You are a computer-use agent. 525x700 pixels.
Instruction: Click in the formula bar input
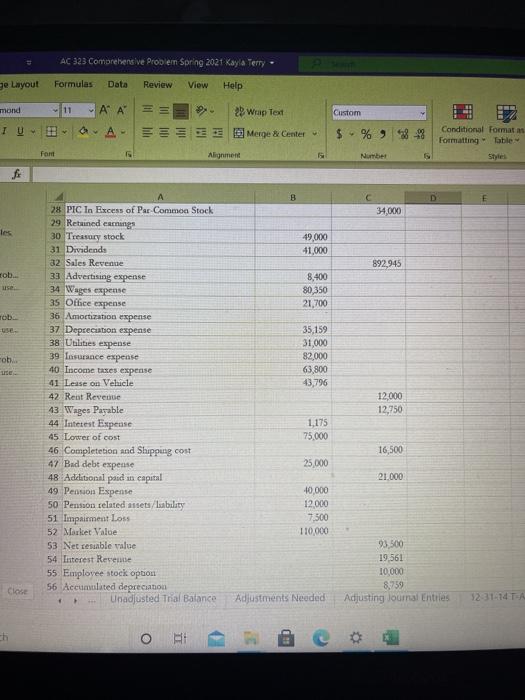[x=278, y=175]
